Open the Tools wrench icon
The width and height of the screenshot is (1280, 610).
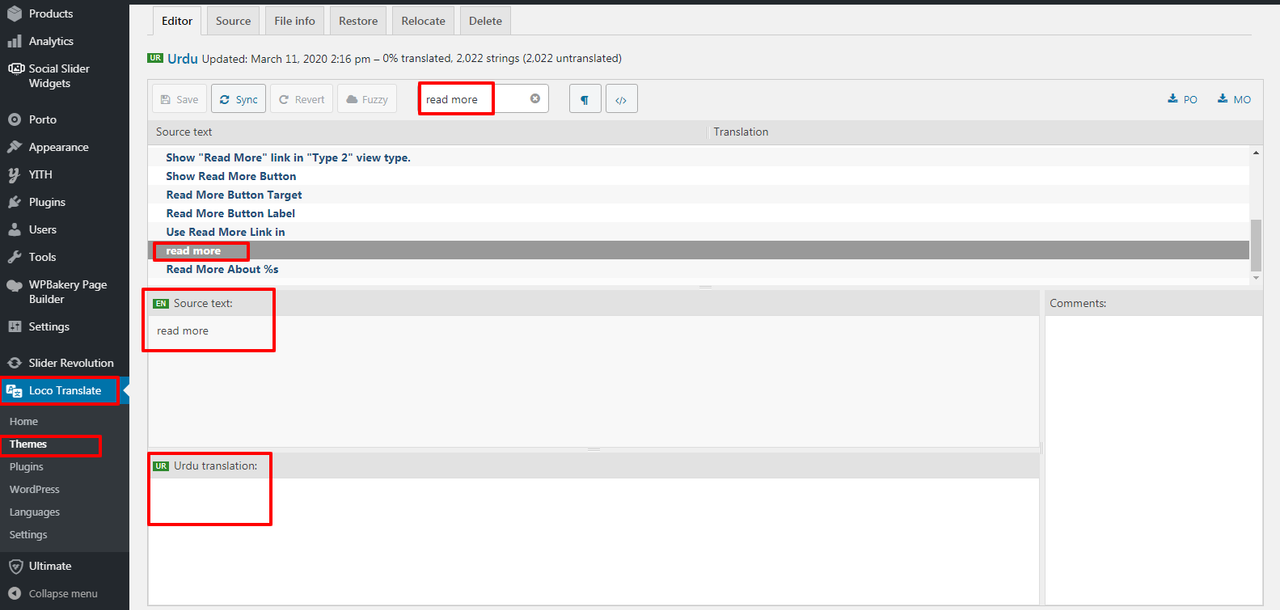coord(15,257)
